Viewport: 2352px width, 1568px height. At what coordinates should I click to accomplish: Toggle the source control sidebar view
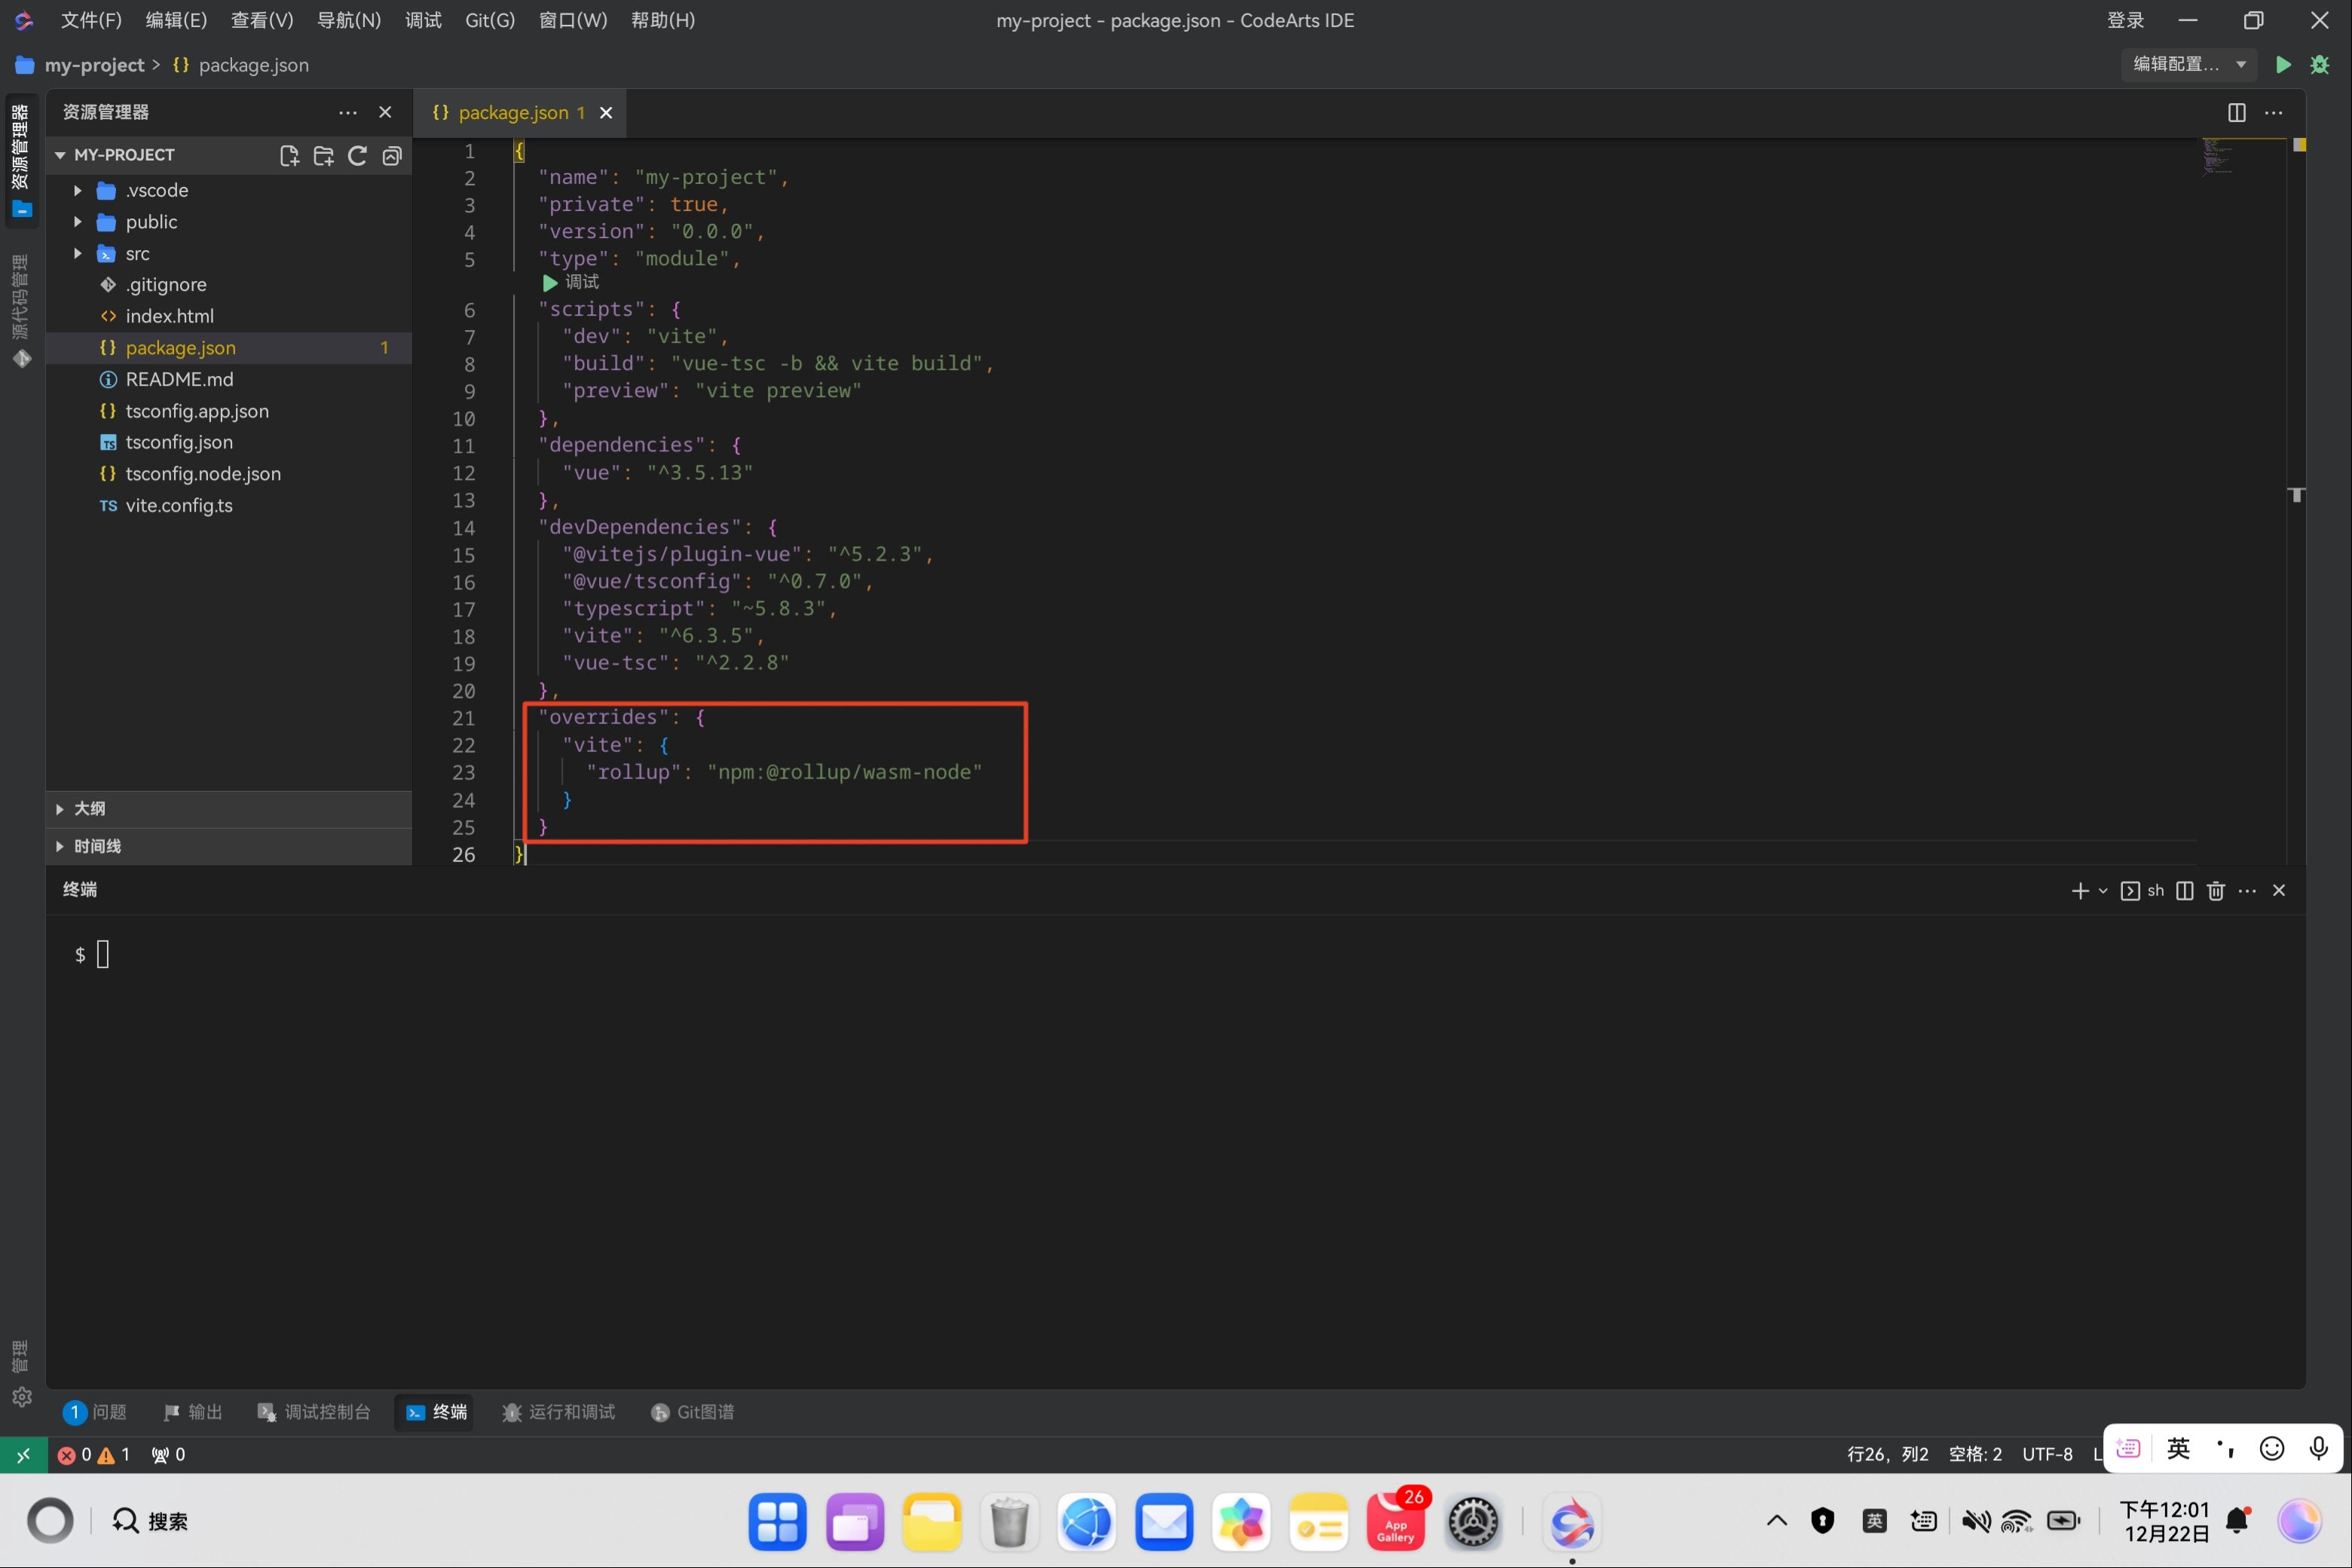pos(21,310)
